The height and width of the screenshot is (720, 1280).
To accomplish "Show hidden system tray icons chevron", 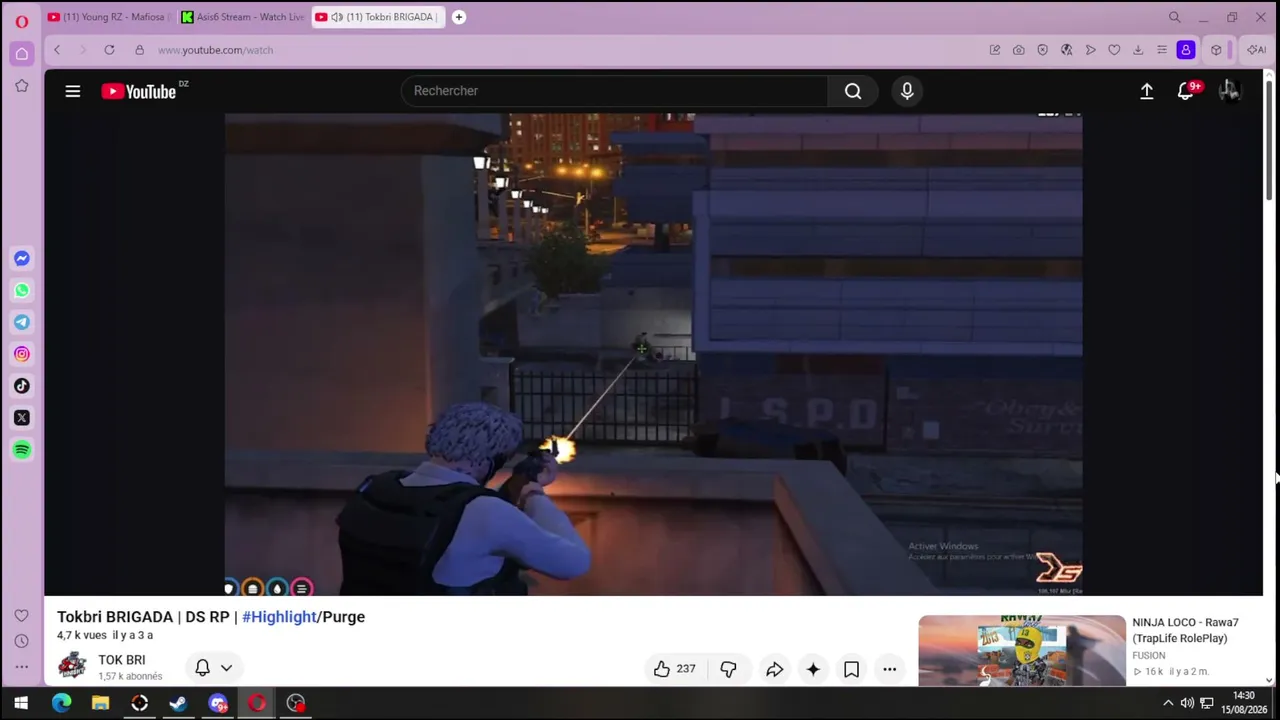I will click(1168, 703).
